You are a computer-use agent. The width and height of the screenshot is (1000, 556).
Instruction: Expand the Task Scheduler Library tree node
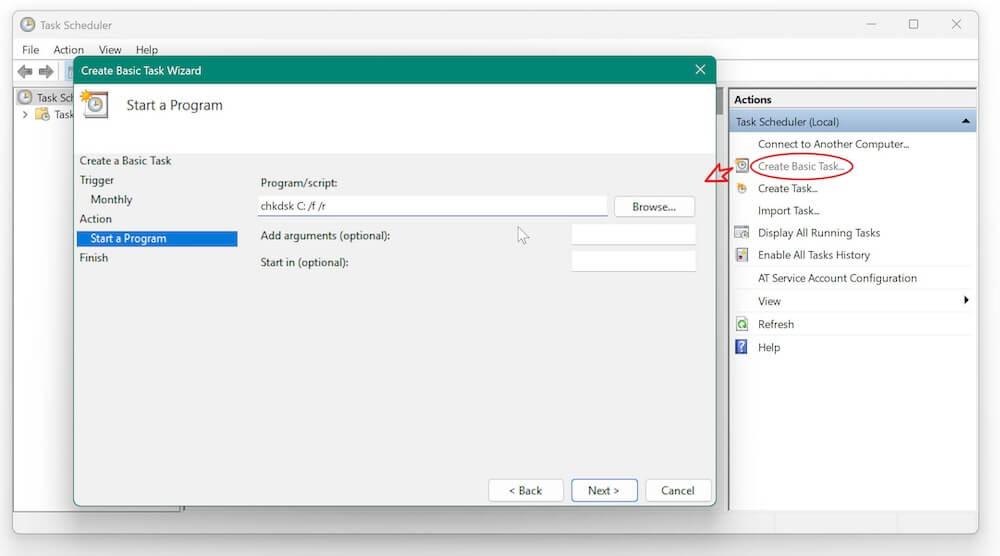pos(25,115)
